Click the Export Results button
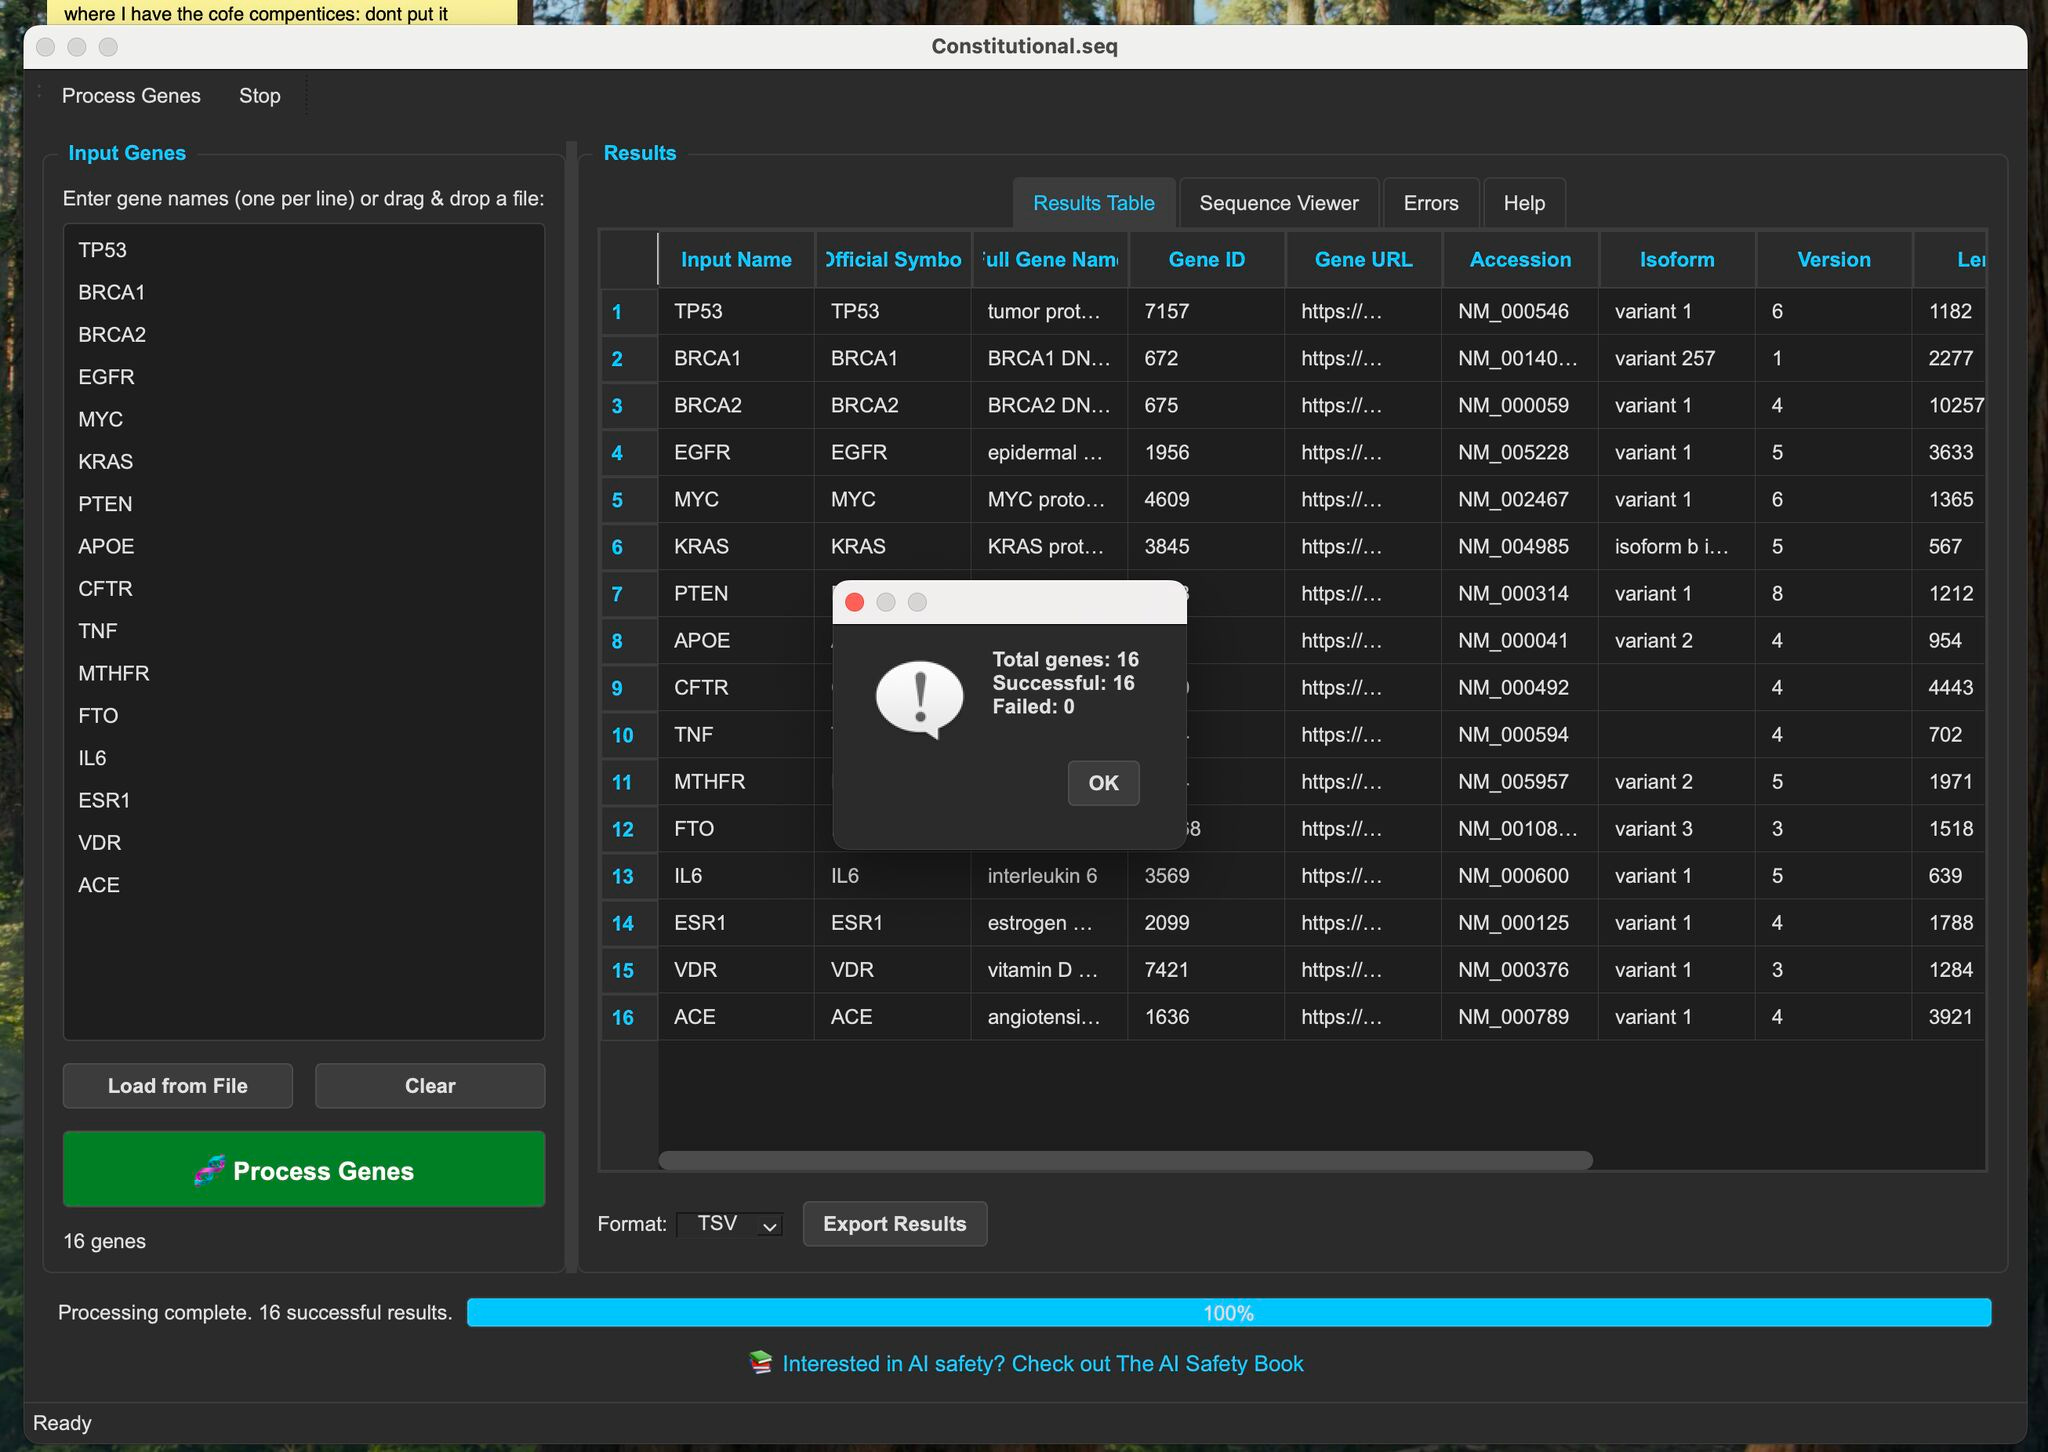This screenshot has width=2048, height=1452. (x=894, y=1224)
